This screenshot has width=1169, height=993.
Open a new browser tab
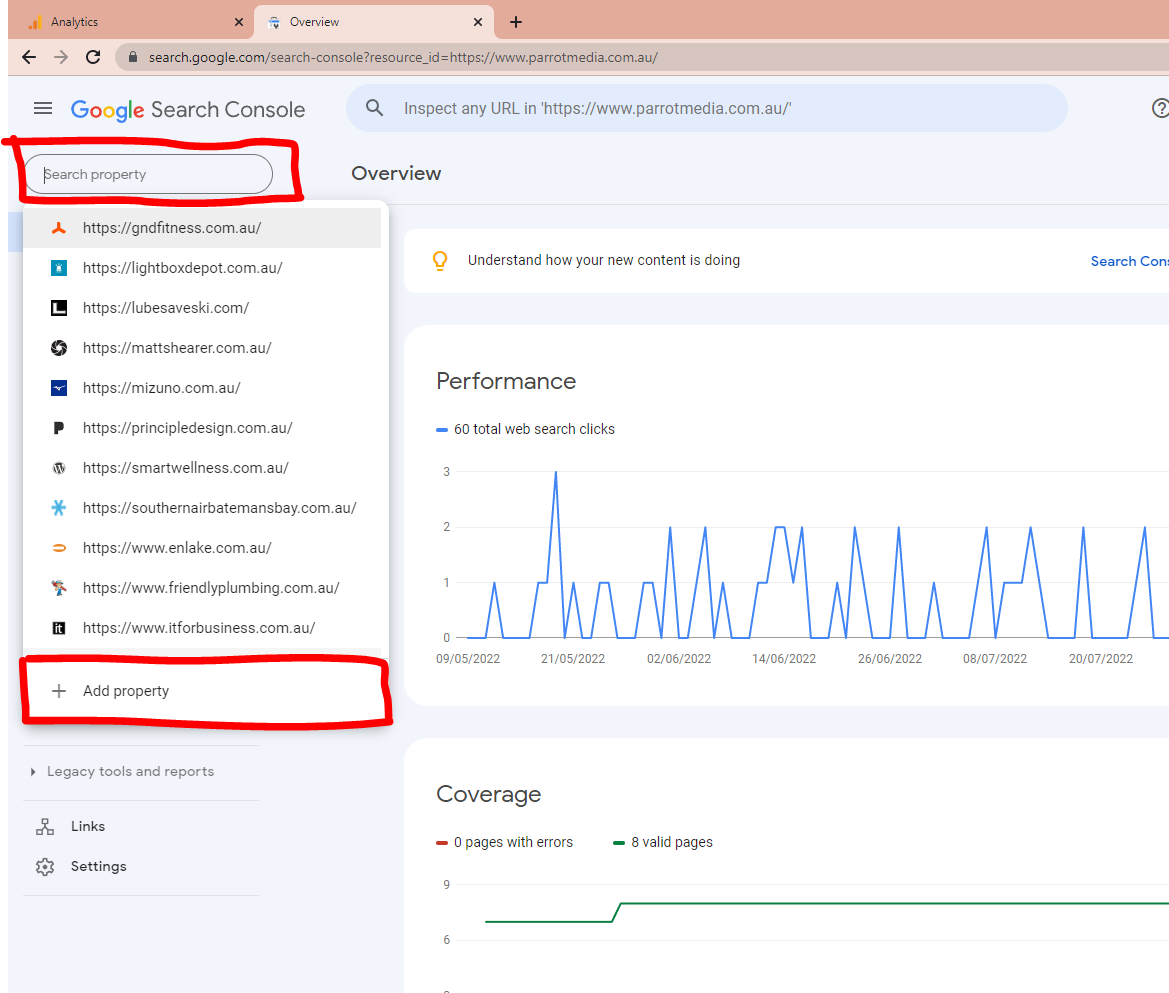[516, 22]
